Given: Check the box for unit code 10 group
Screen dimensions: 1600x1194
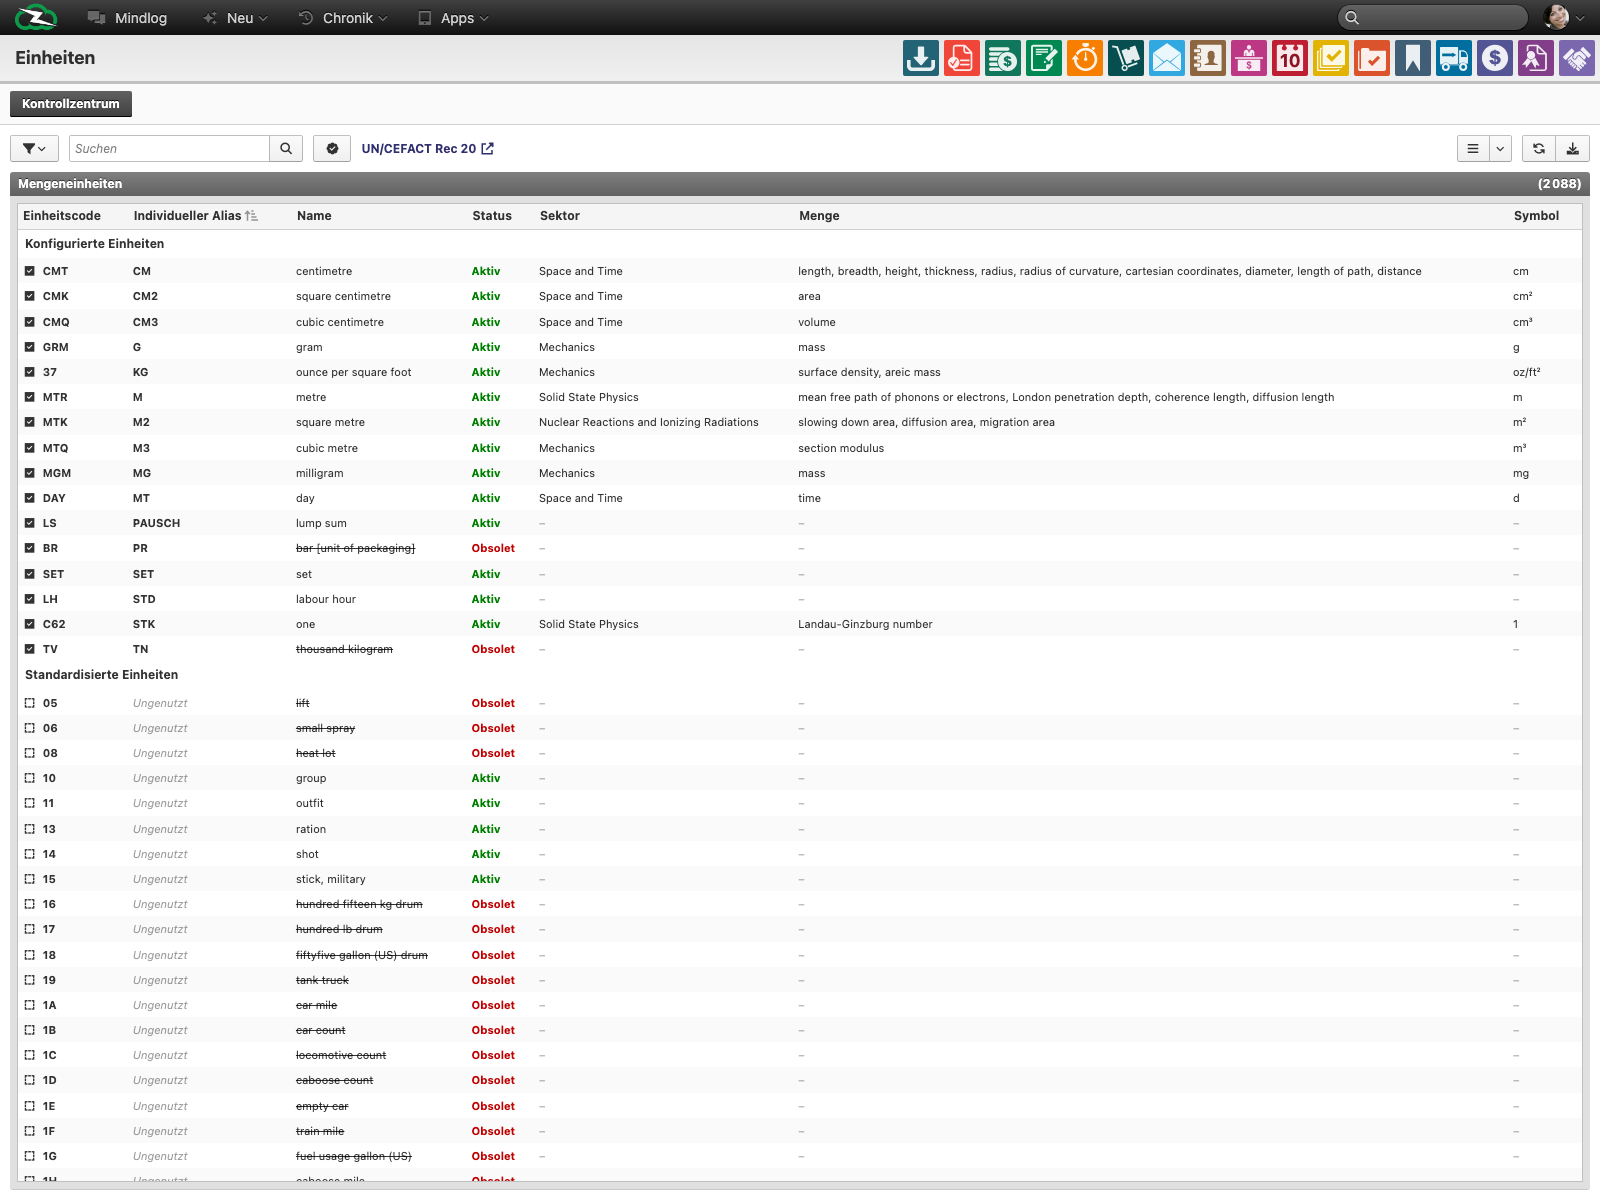Looking at the screenshot, I should tap(30, 778).
